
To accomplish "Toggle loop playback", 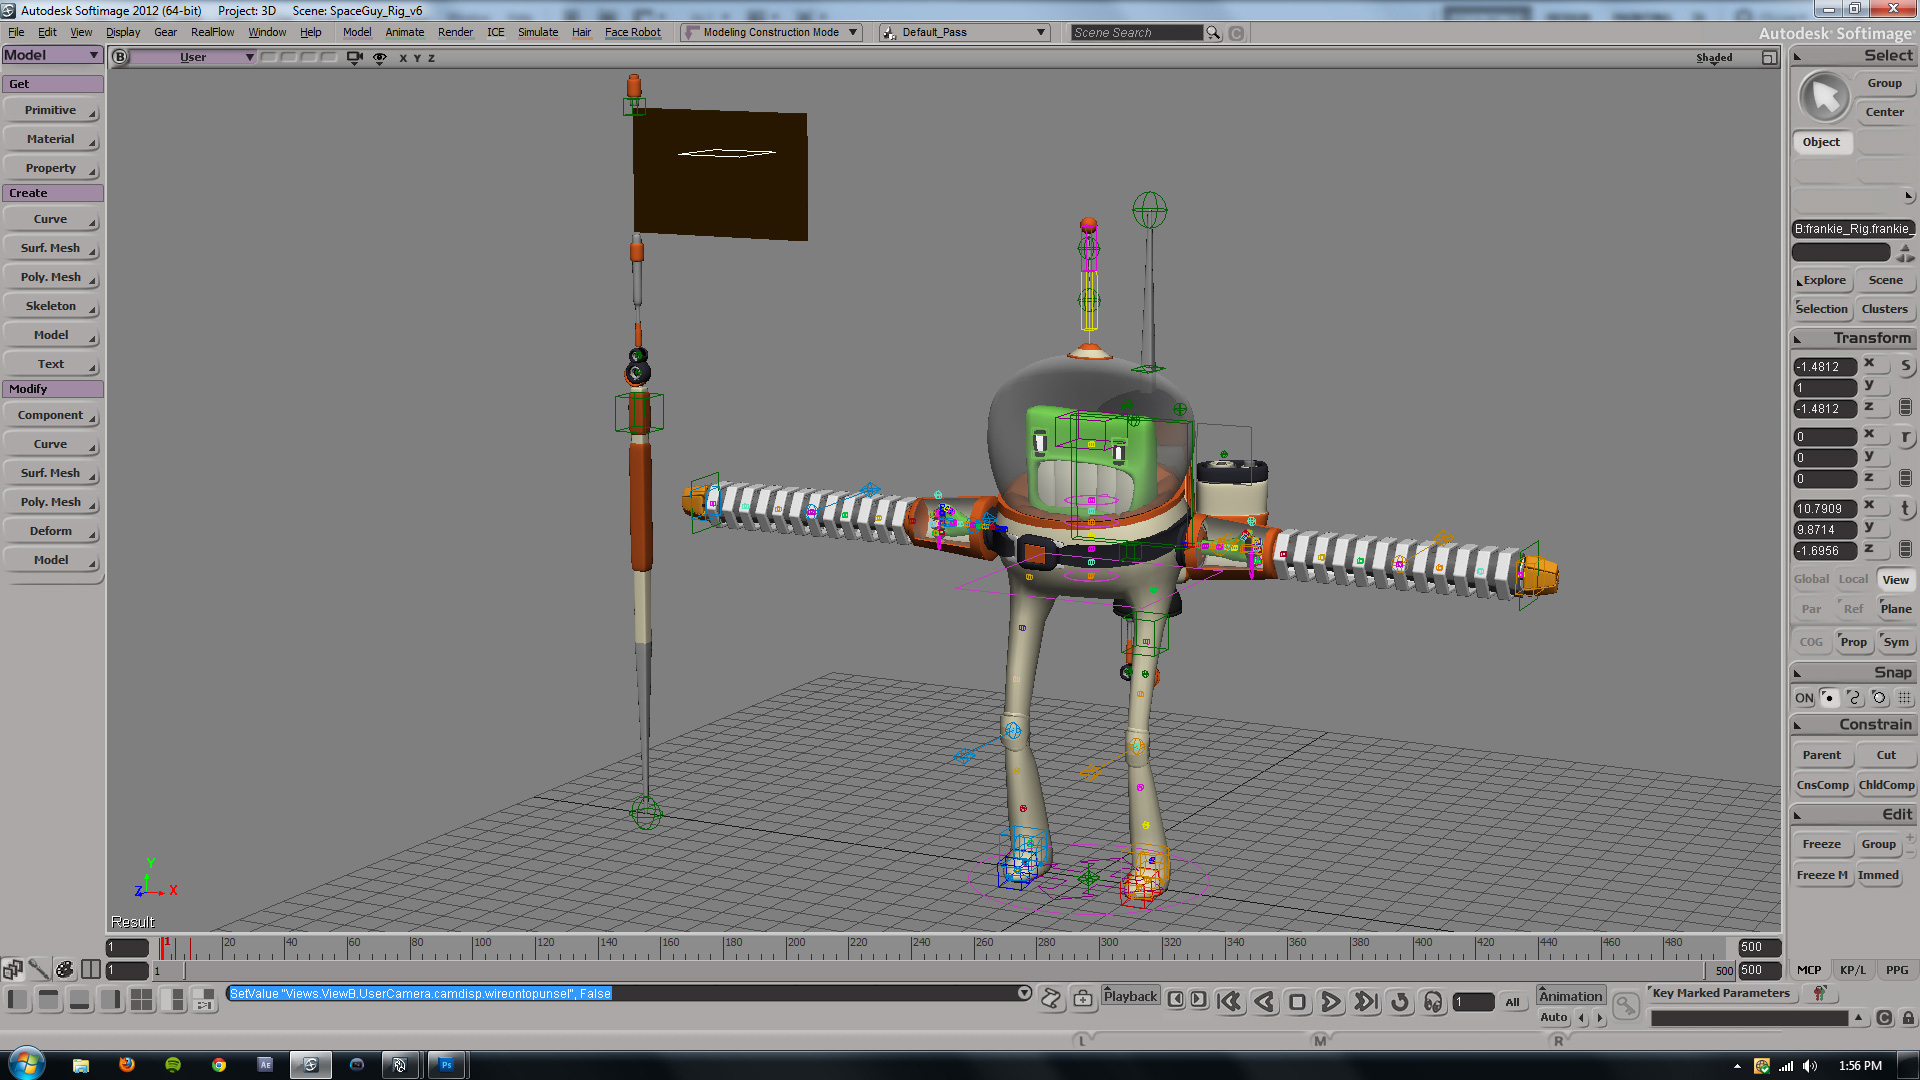I will 1400,1001.
